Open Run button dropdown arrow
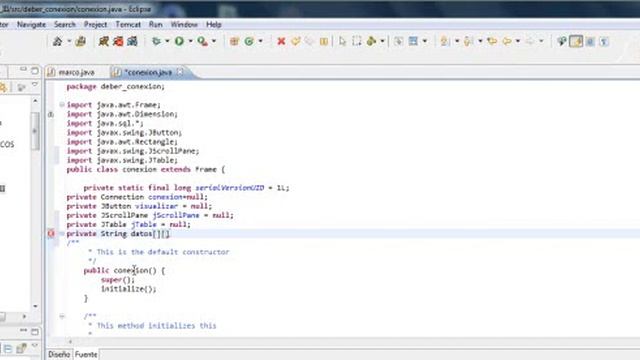This screenshot has width=640, height=360. (x=190, y=41)
